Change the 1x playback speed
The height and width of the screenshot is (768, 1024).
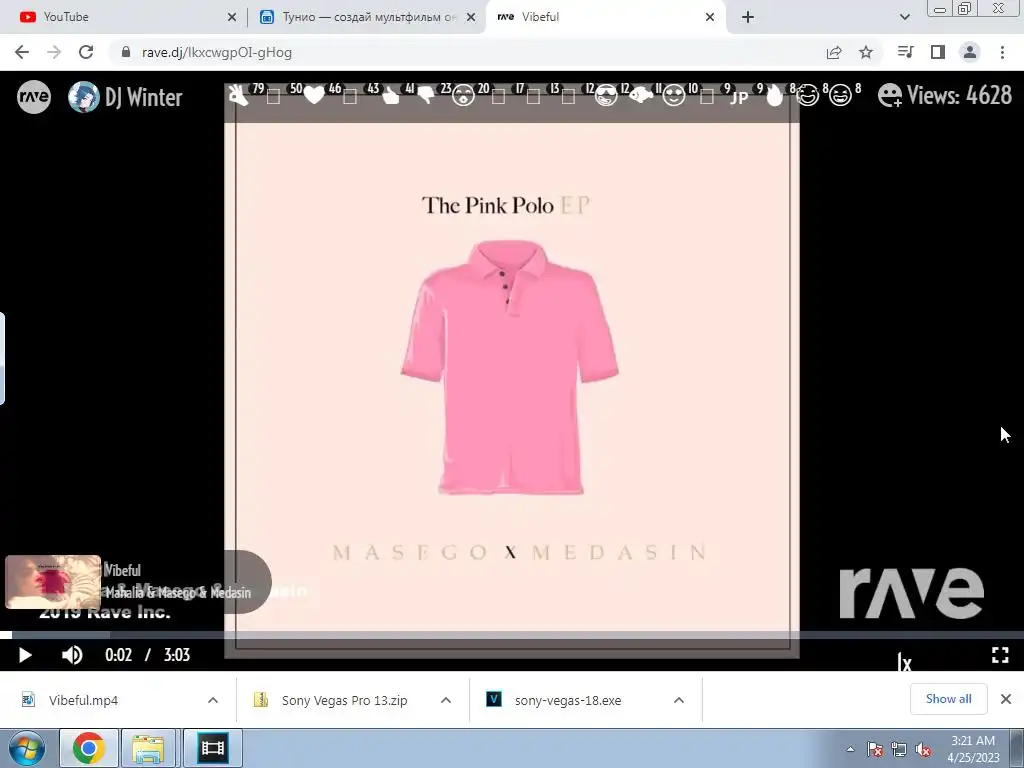[x=904, y=663]
